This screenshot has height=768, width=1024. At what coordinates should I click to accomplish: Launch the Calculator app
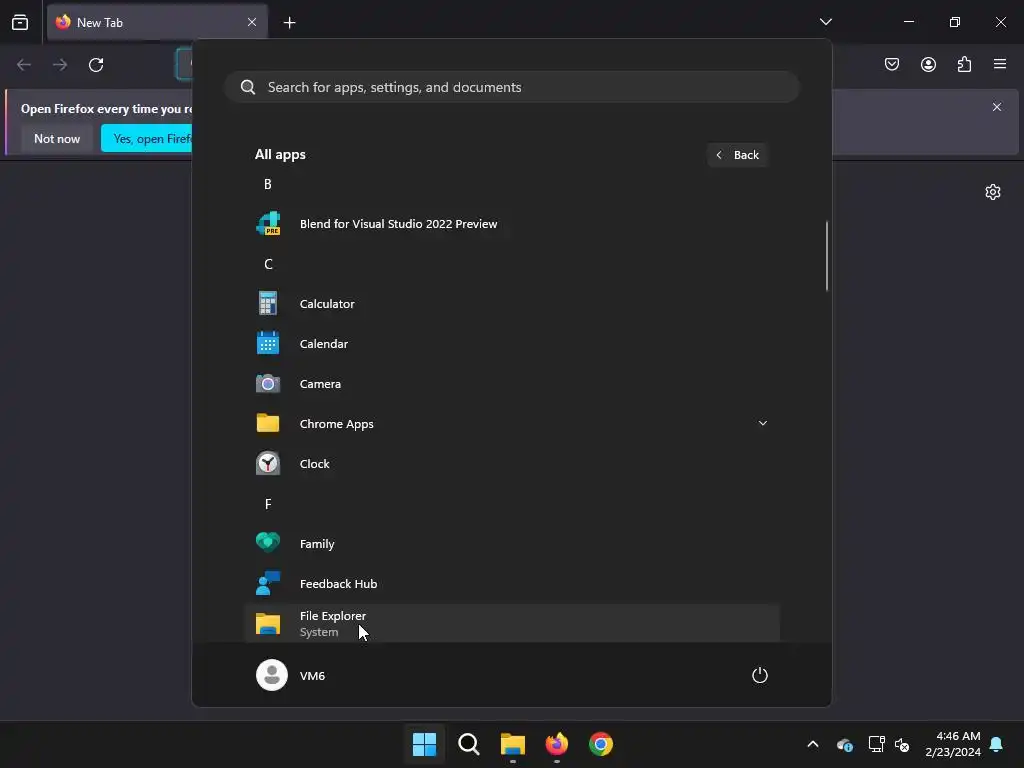pyautogui.click(x=512, y=304)
